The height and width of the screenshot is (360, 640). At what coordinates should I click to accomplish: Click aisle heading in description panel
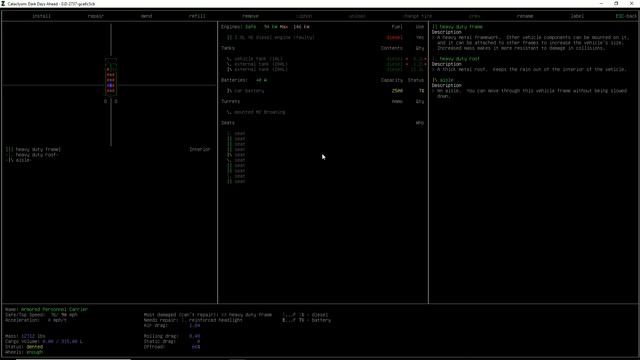[x=443, y=80]
